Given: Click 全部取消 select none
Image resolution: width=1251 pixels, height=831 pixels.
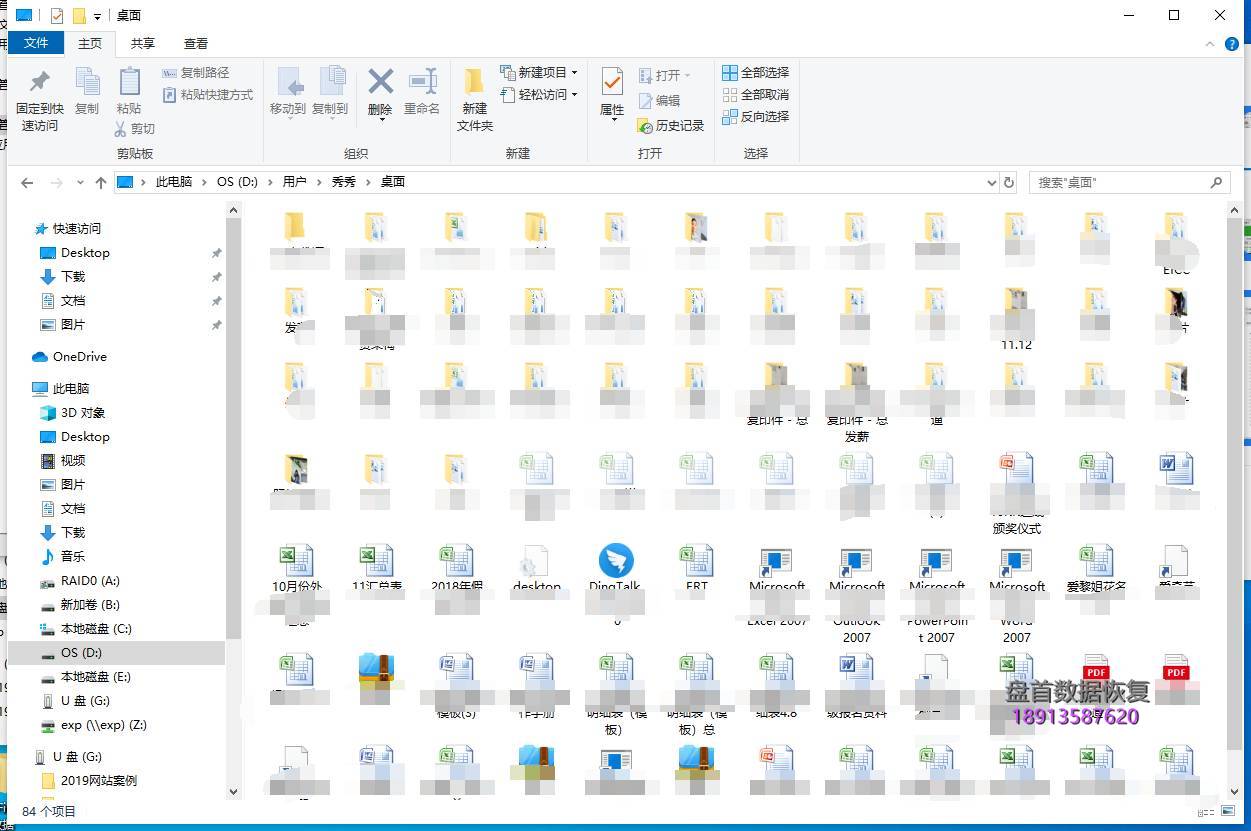Looking at the screenshot, I should (x=756, y=94).
